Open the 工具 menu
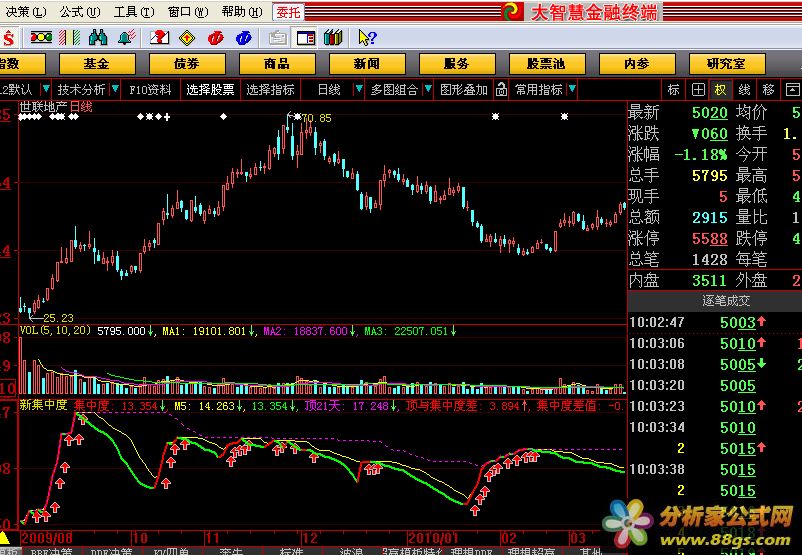This screenshot has width=802, height=555. (x=133, y=11)
